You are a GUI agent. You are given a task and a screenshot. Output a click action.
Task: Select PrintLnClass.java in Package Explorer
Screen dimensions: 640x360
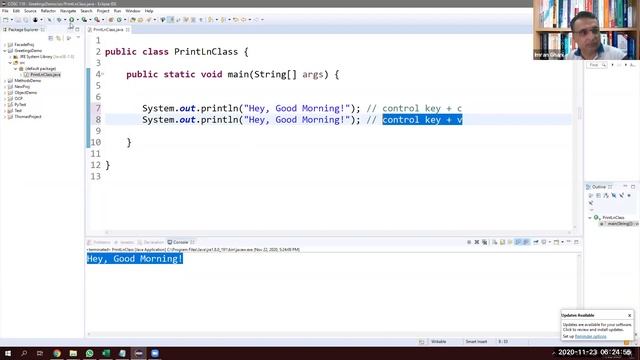45,75
